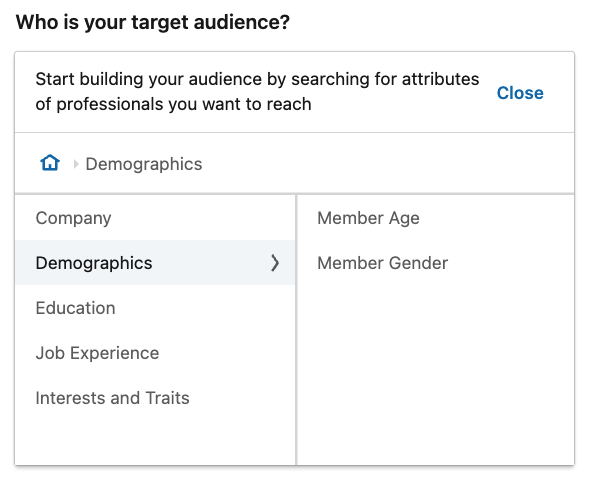
Task: Browse the Job Experience category
Action: 155,353
